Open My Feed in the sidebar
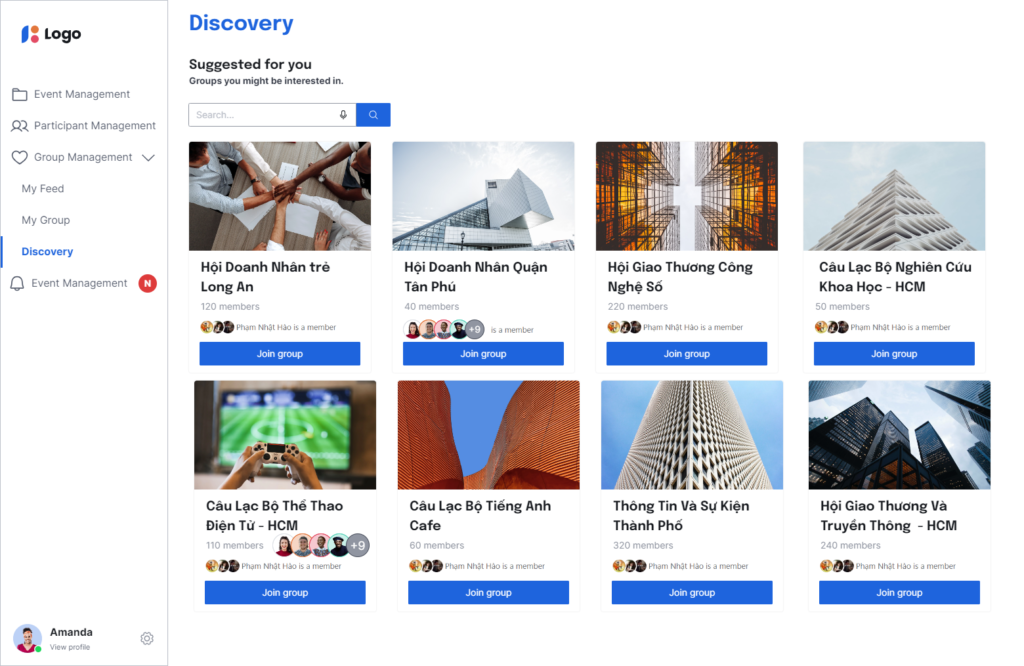Viewport: 1024px width, 666px height. pyautogui.click(x=43, y=188)
